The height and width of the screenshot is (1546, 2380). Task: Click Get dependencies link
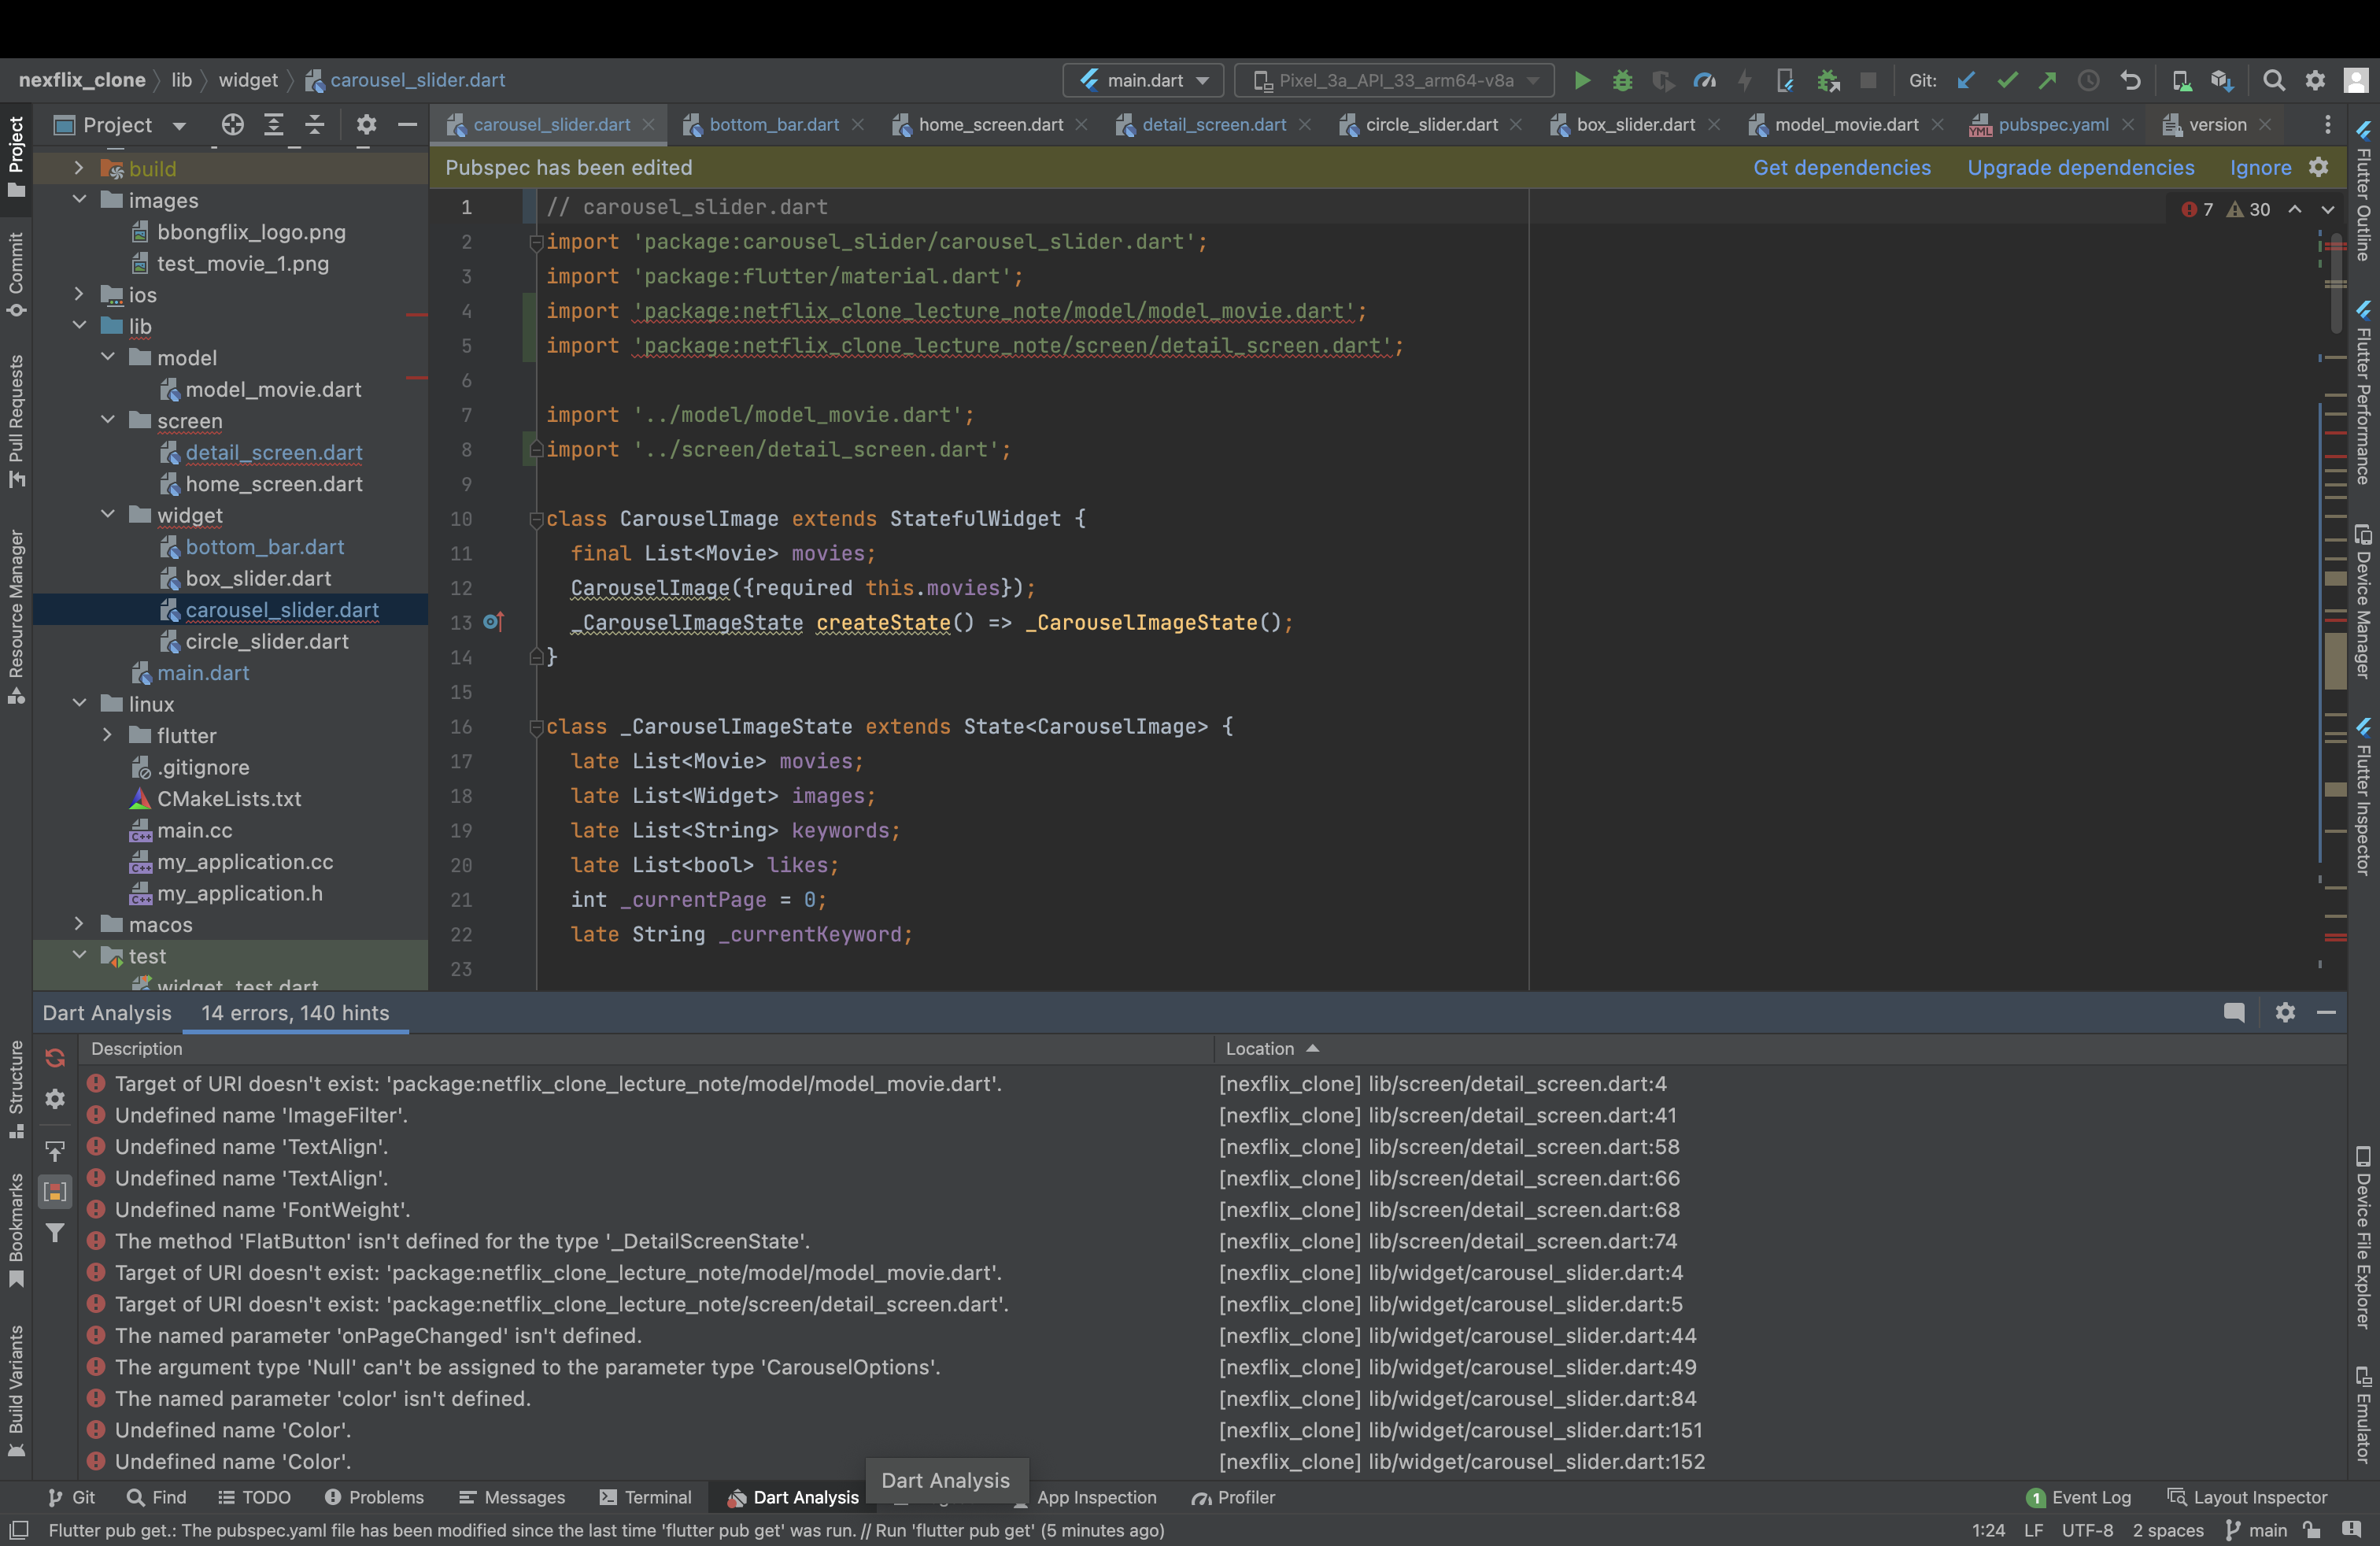1841,167
